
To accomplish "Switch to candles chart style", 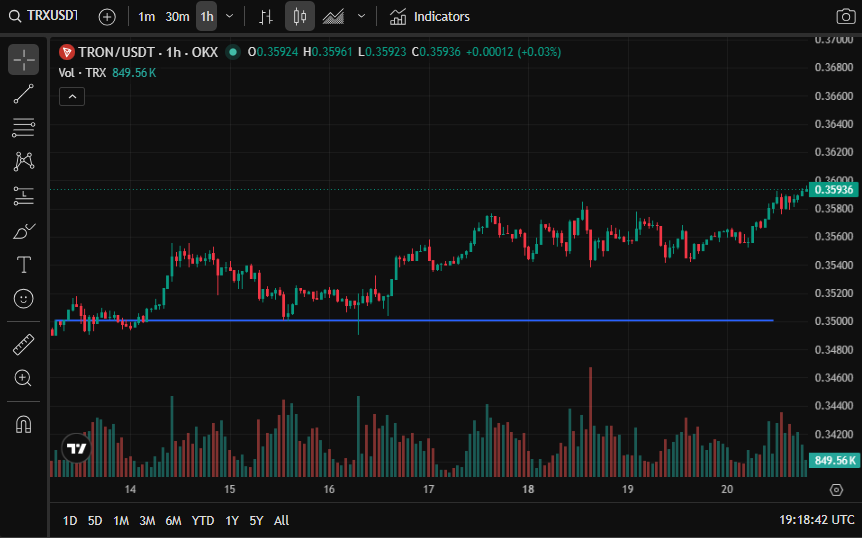I will (300, 16).
